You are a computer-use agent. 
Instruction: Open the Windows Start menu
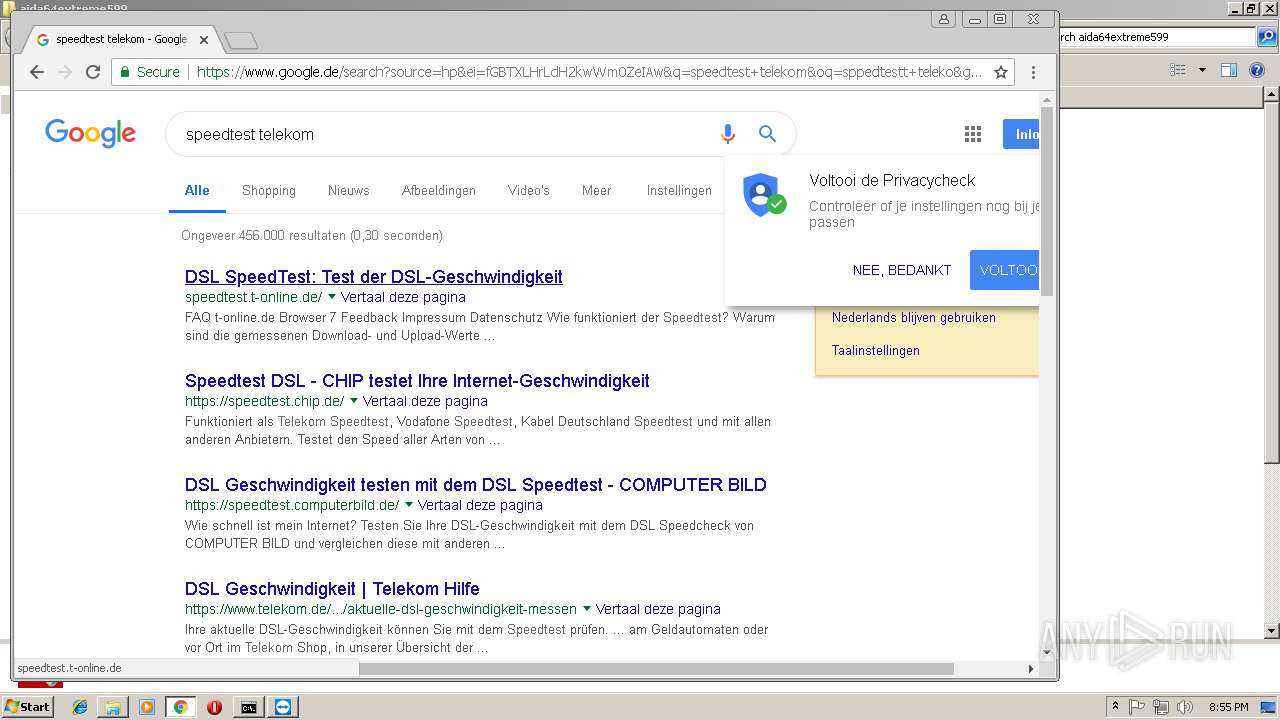point(28,707)
